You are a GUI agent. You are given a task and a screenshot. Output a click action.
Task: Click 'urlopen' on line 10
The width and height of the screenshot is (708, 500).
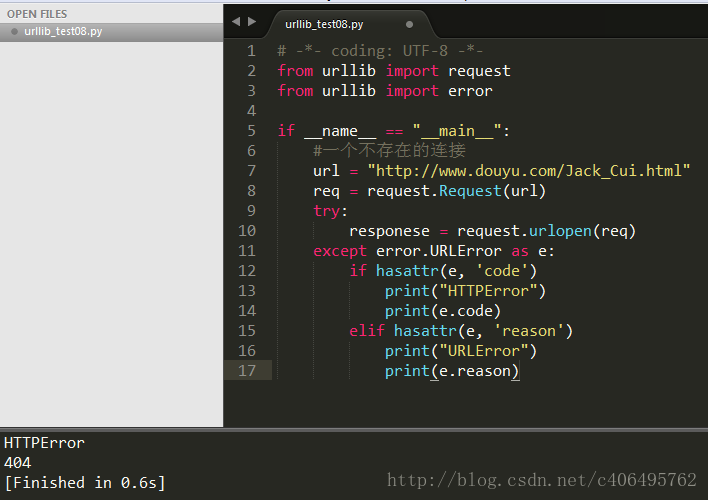[x=560, y=231]
